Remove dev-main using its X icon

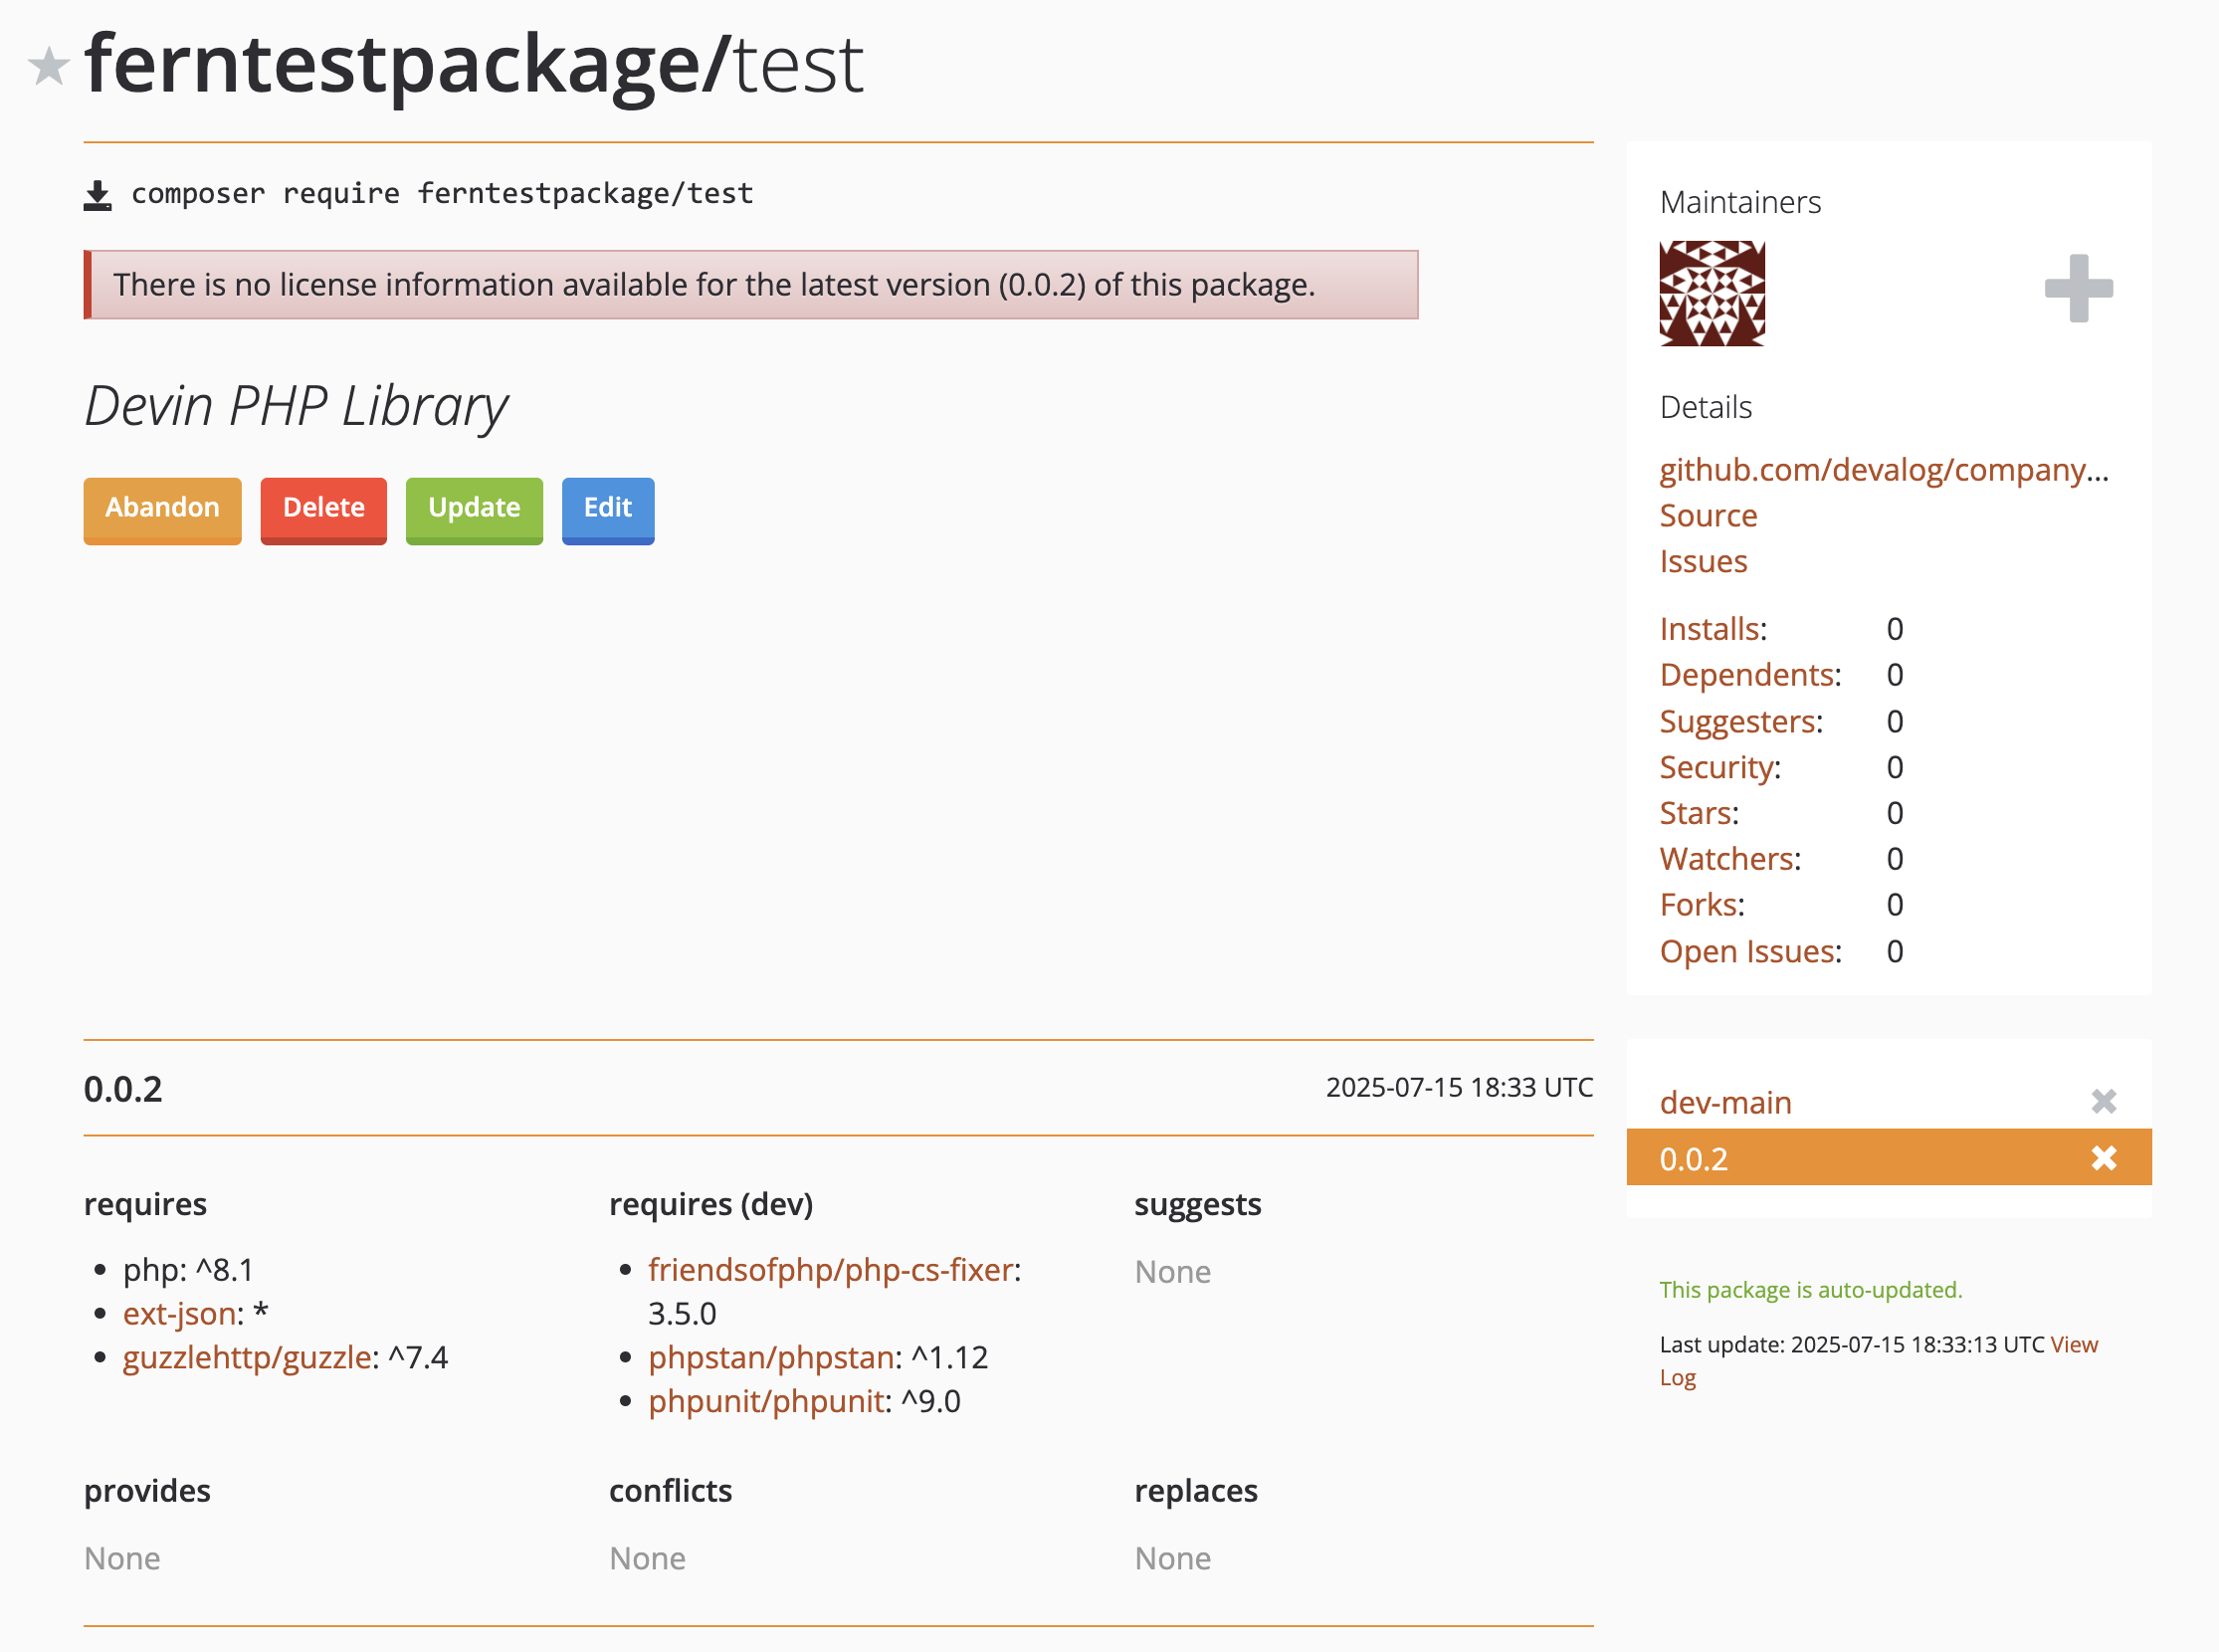pos(2104,1100)
